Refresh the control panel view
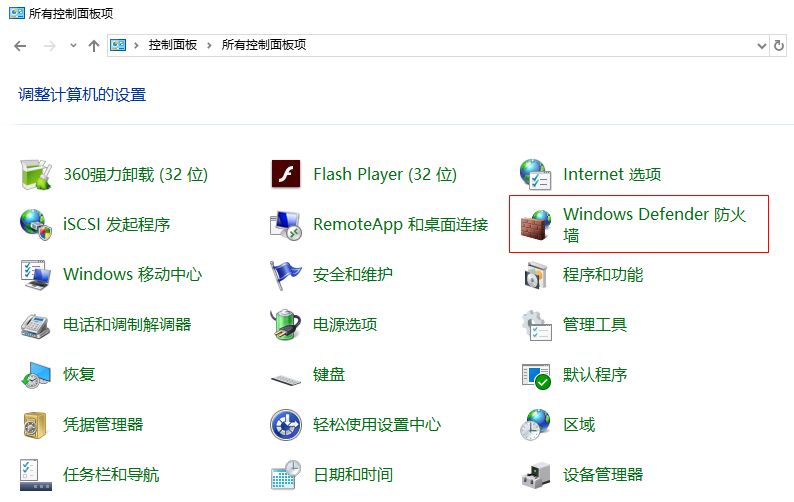 click(779, 46)
